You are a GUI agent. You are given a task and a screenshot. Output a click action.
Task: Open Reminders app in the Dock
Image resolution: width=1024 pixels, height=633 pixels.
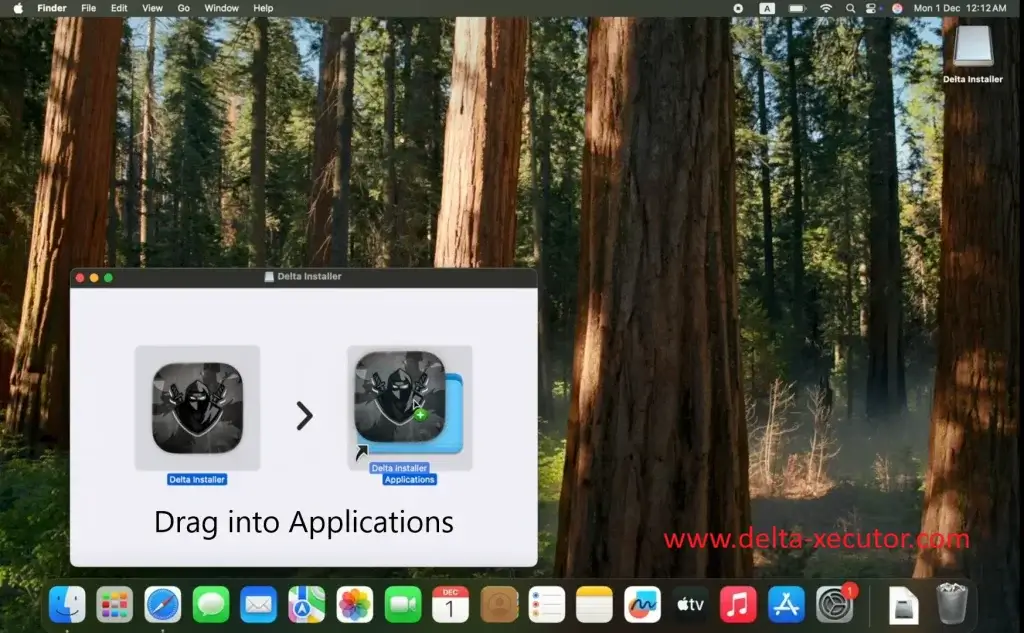(547, 604)
